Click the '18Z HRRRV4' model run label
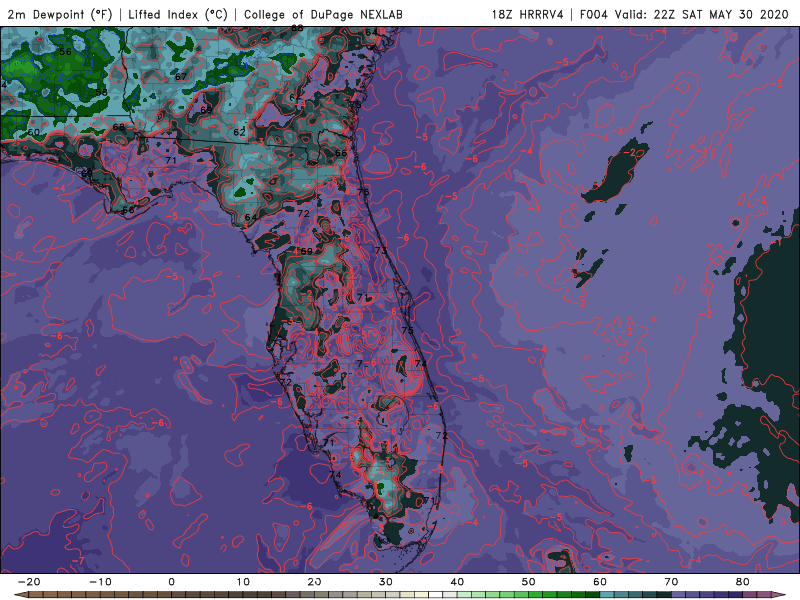 point(528,14)
